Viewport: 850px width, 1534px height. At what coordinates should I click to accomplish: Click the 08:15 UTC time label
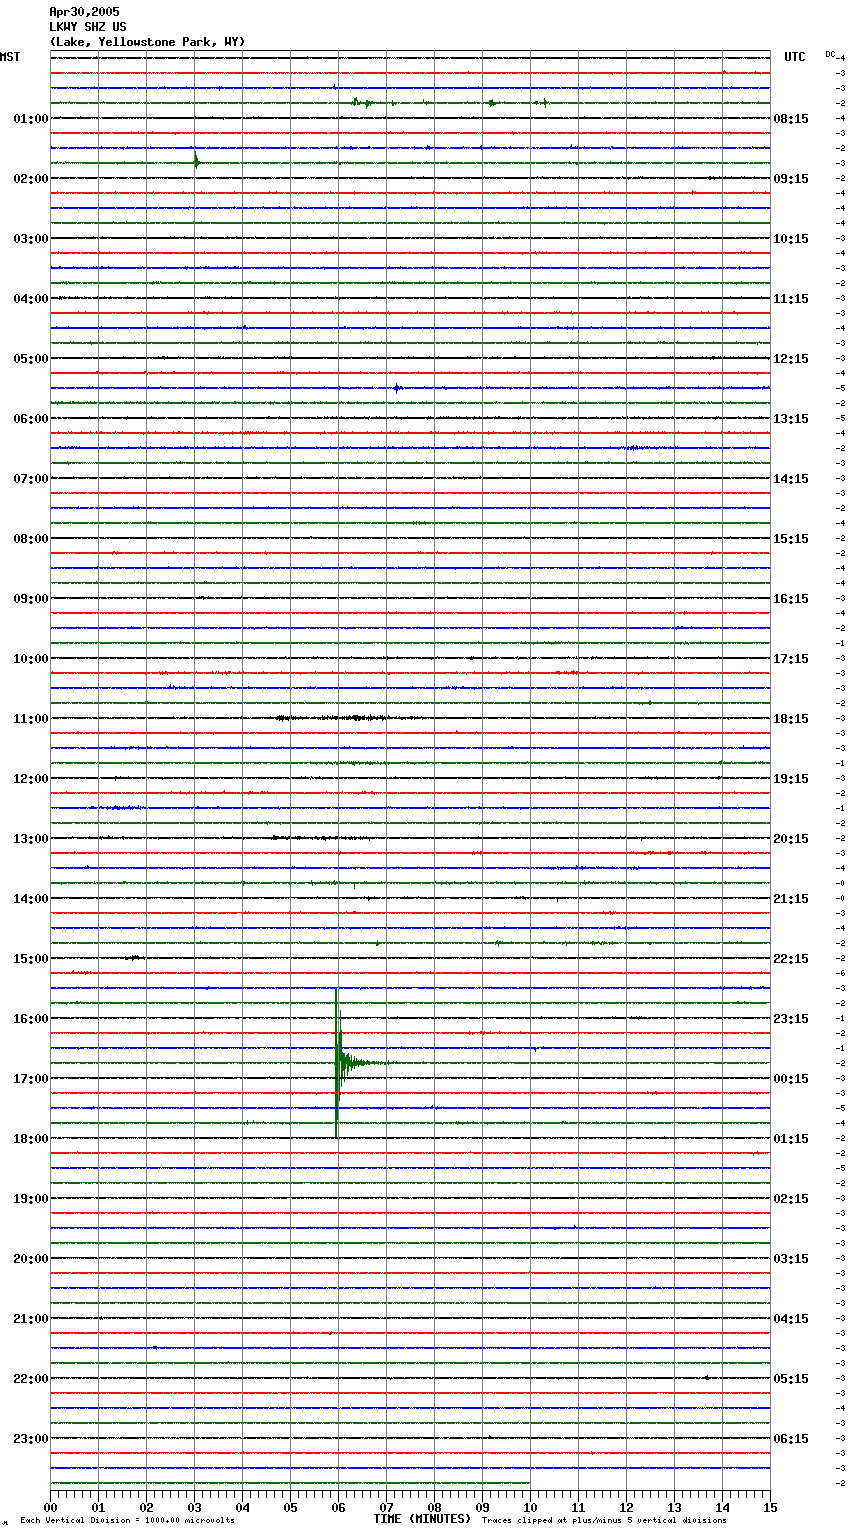791,119
